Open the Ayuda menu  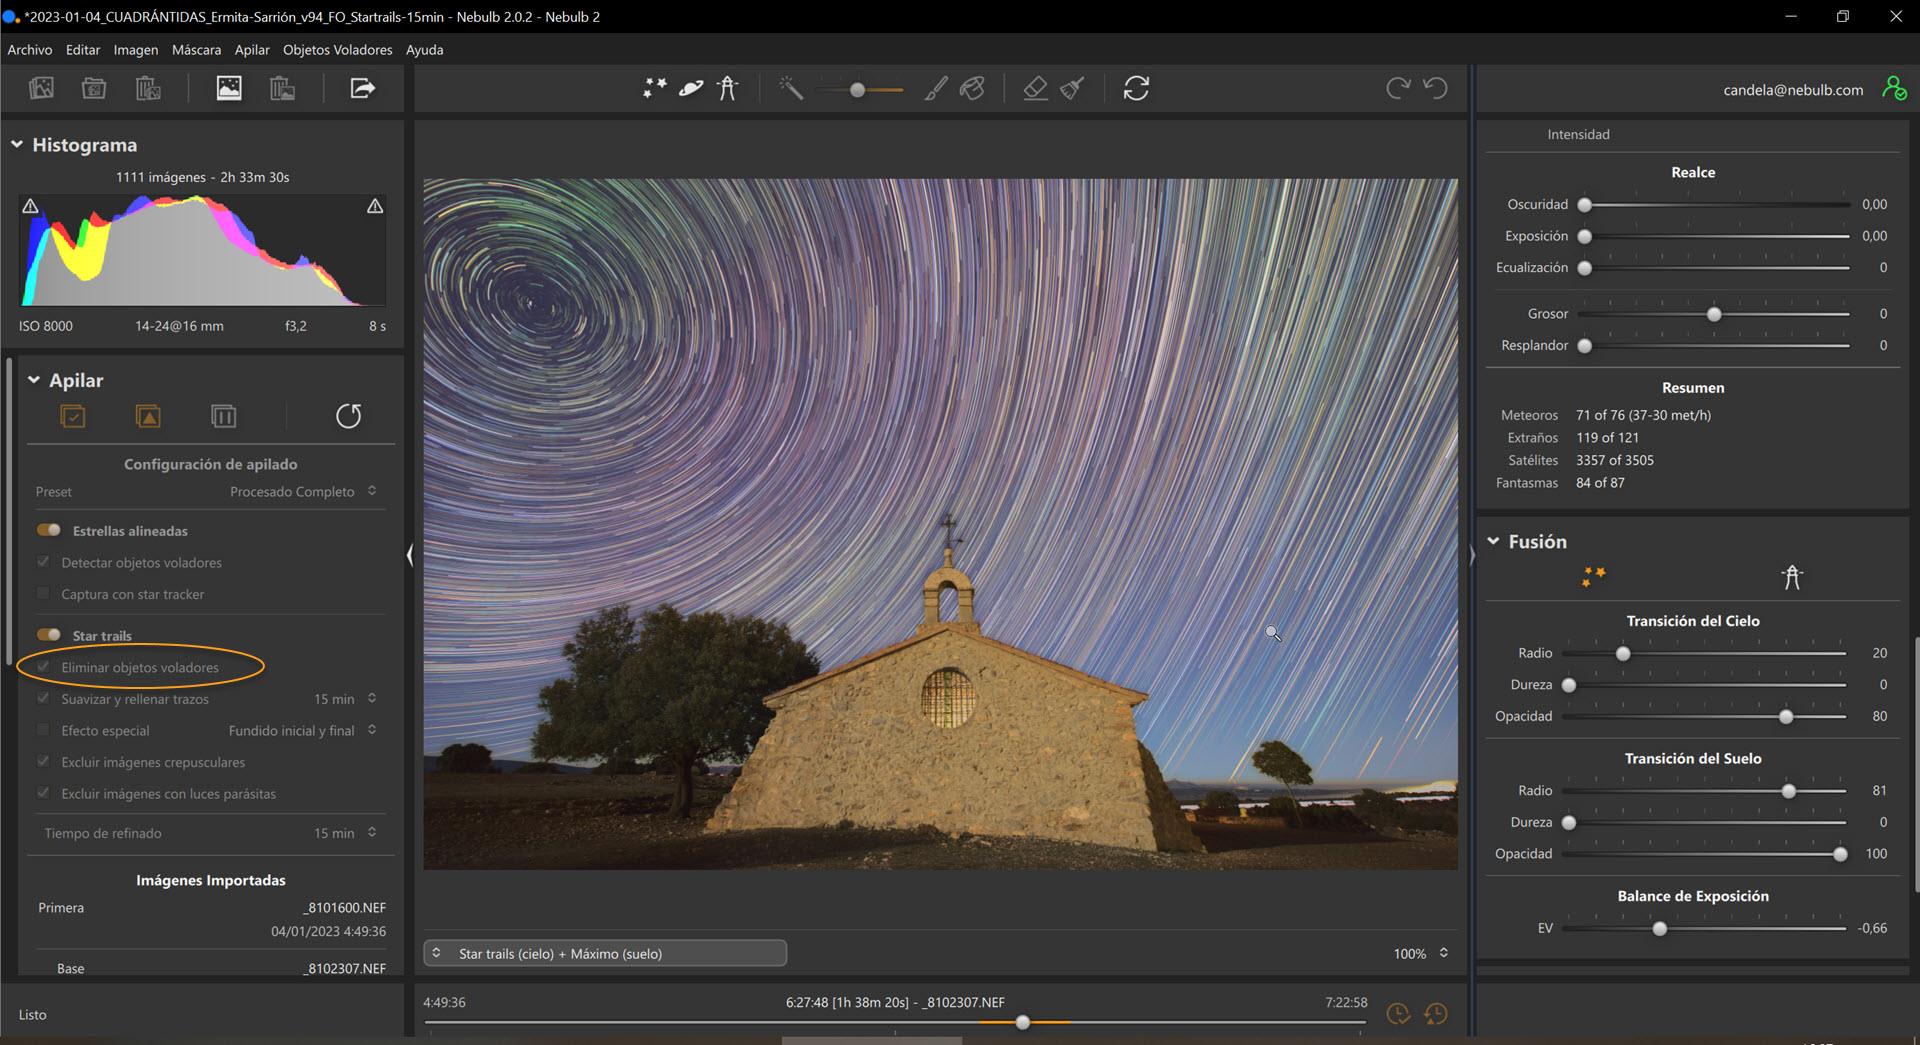pyautogui.click(x=425, y=49)
